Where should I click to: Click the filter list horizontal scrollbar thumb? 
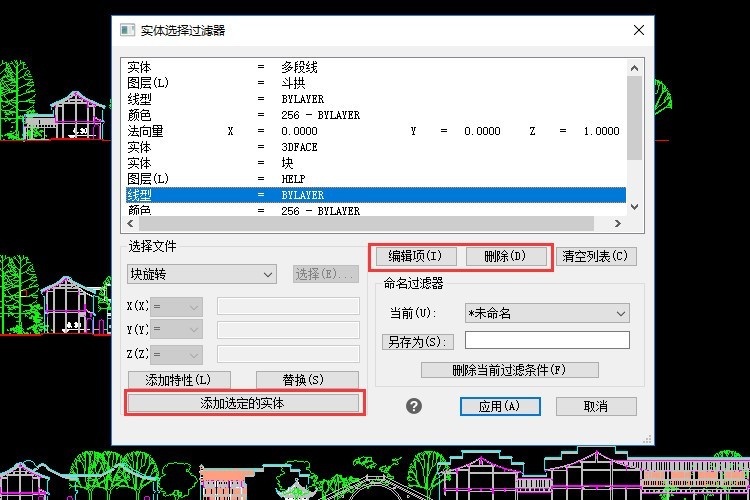click(366, 223)
